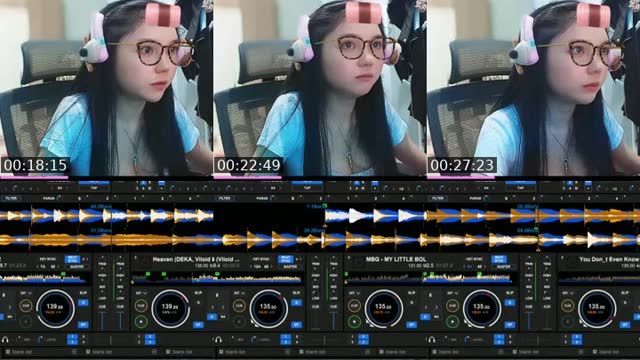Click the Heaven deck jog wheel showing 139
This screenshot has height=360, width=640.
pyautogui.click(x=170, y=309)
